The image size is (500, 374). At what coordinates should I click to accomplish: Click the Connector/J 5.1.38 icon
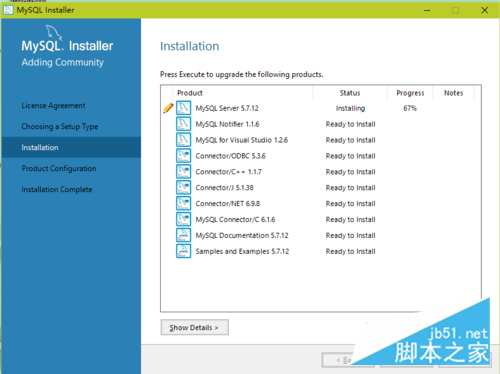(183, 187)
